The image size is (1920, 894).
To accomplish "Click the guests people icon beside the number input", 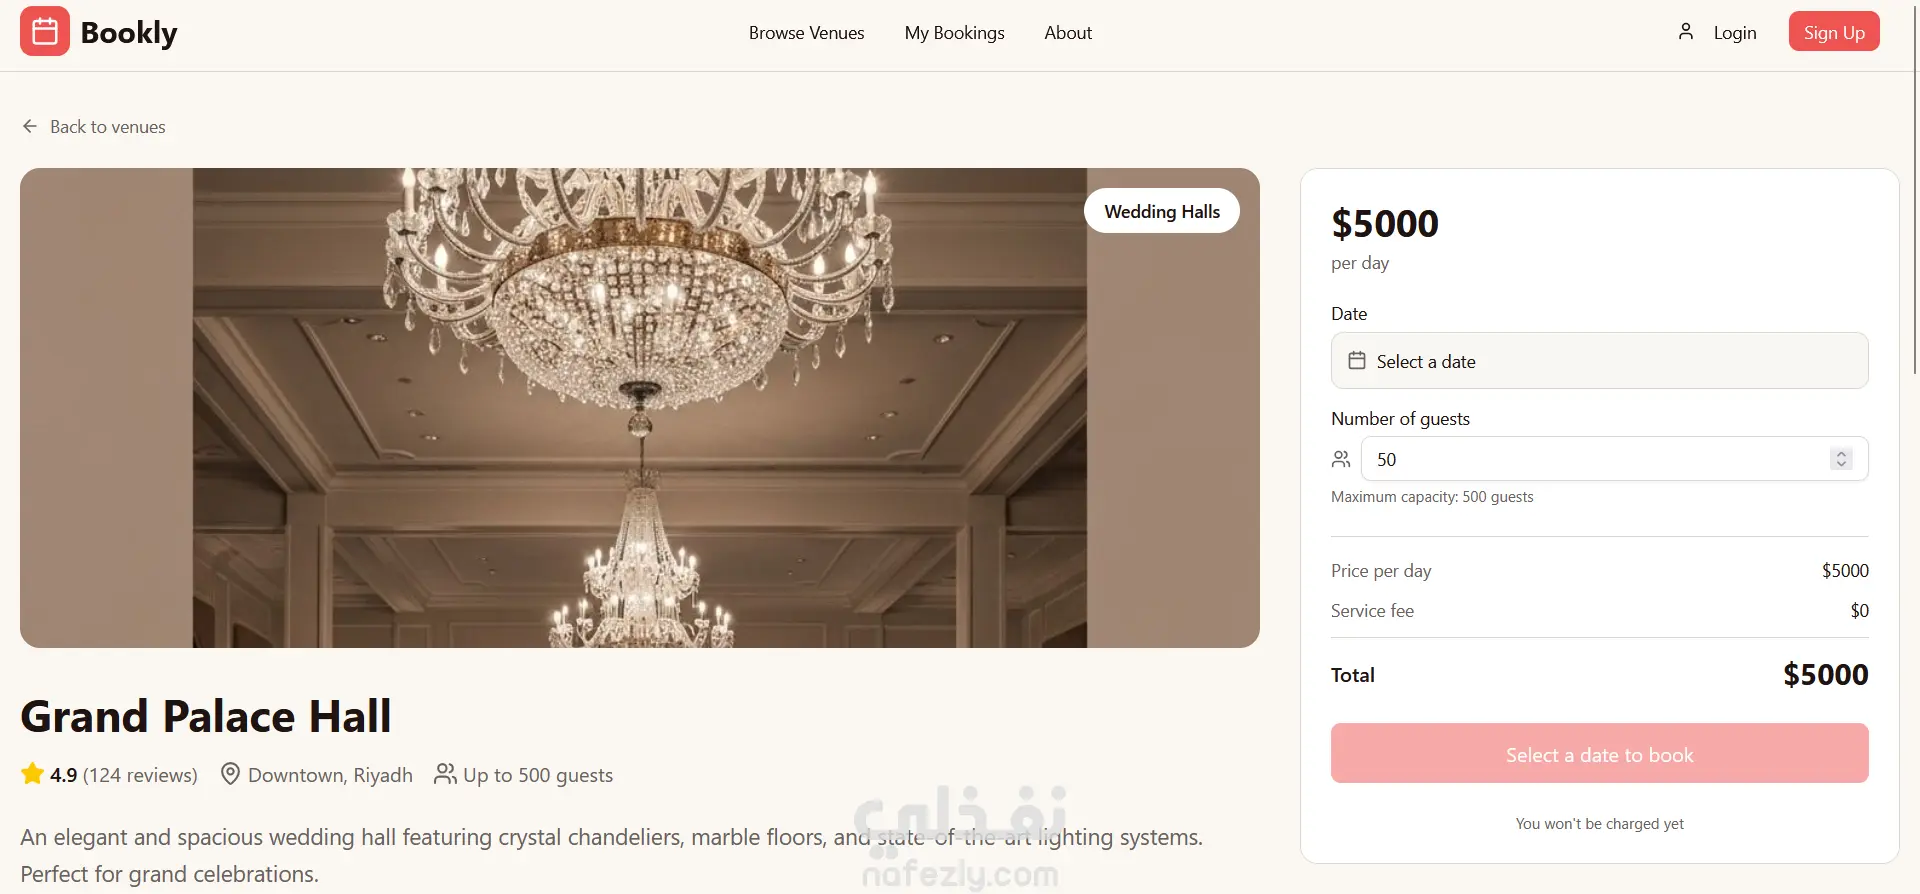I will point(1341,459).
